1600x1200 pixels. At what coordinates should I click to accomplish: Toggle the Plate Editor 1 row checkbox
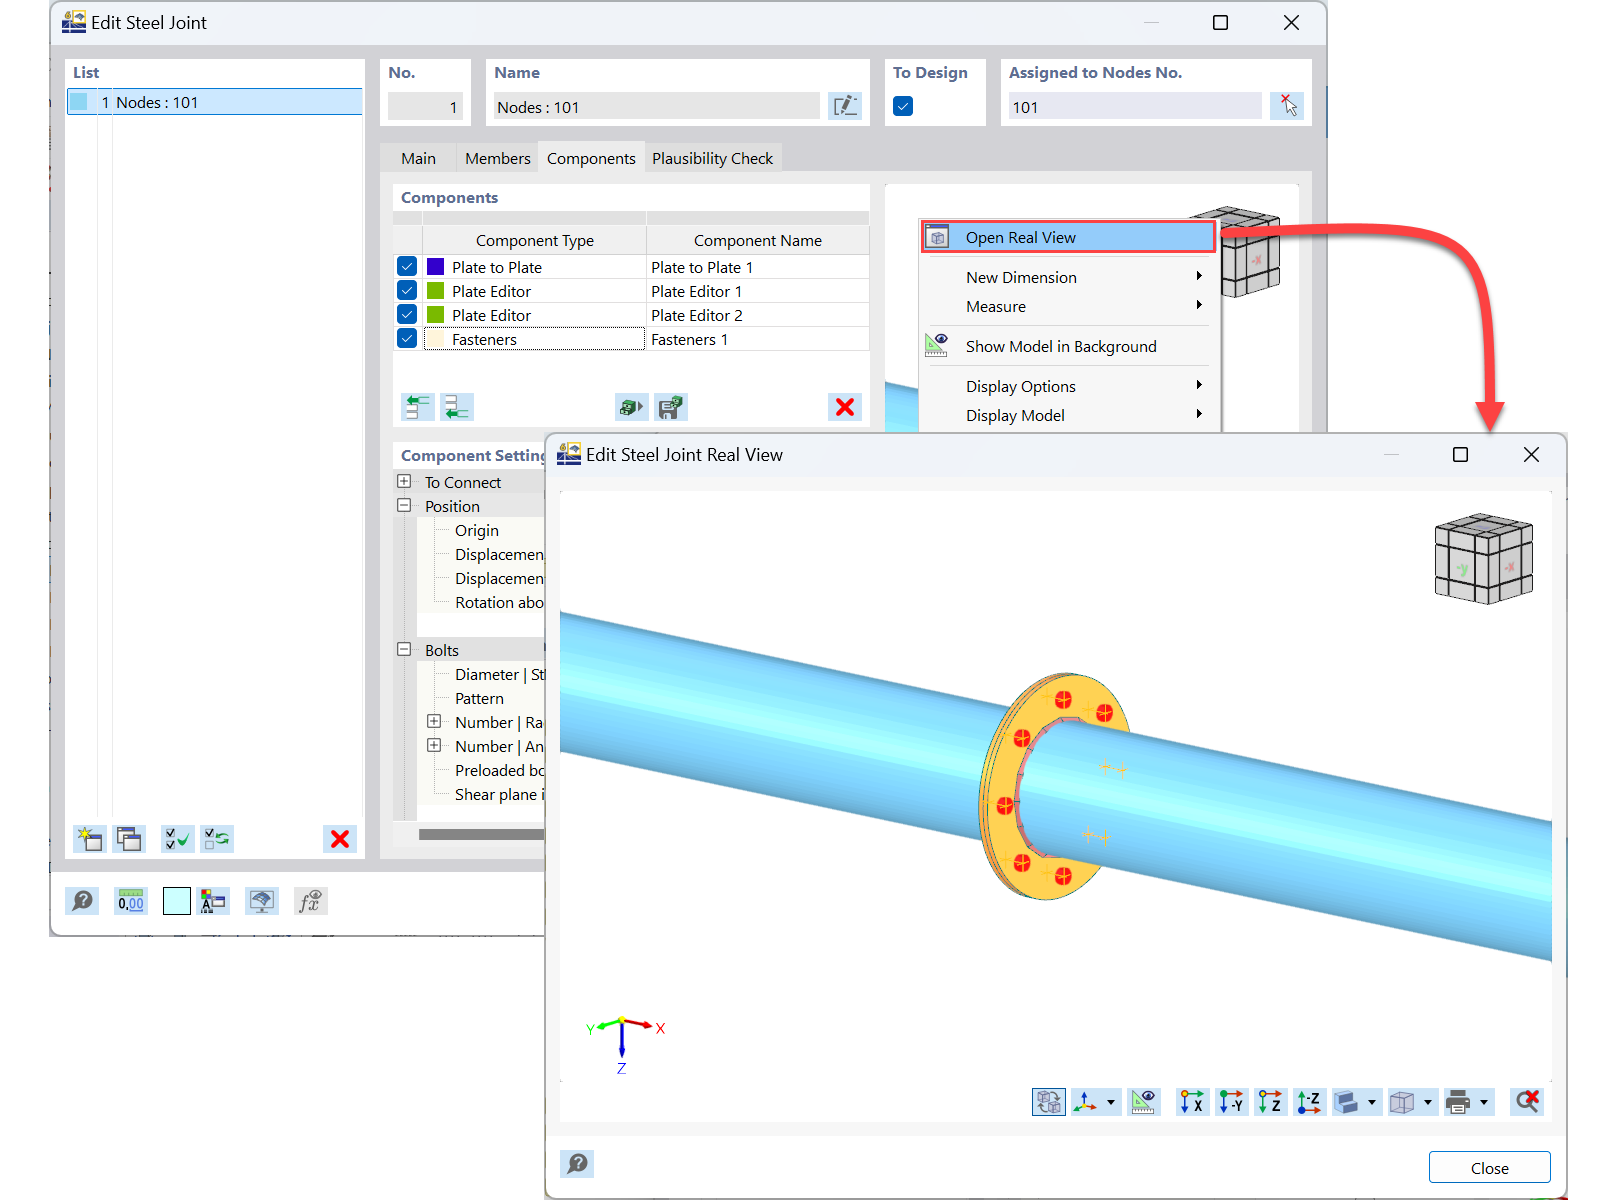tap(407, 291)
